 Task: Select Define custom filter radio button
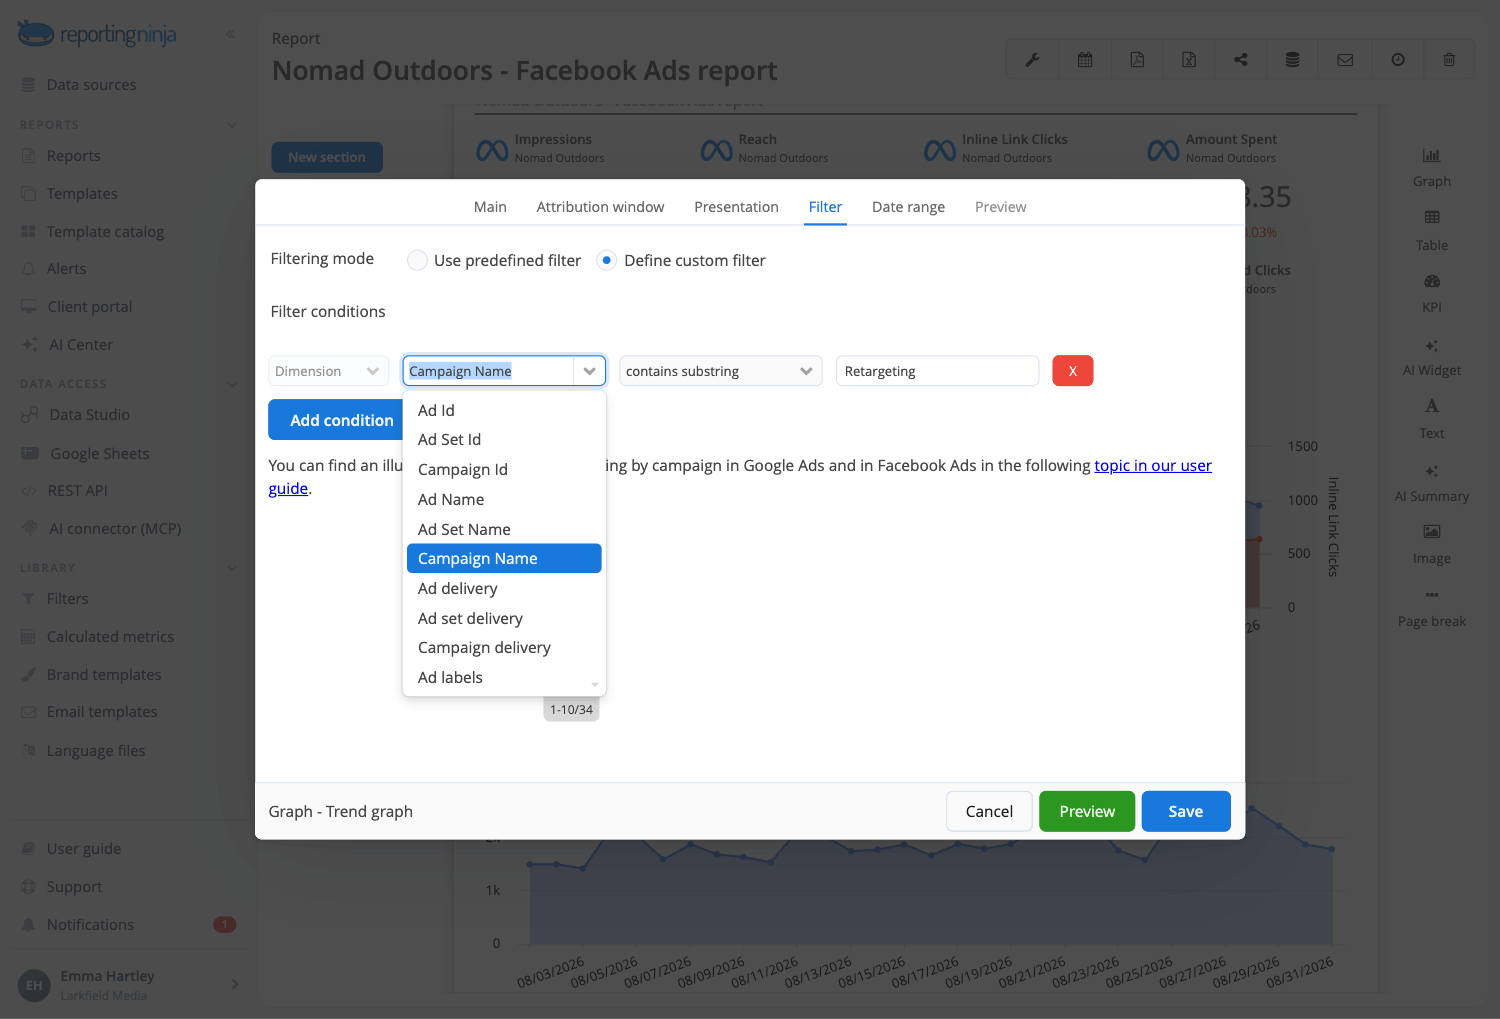606,260
